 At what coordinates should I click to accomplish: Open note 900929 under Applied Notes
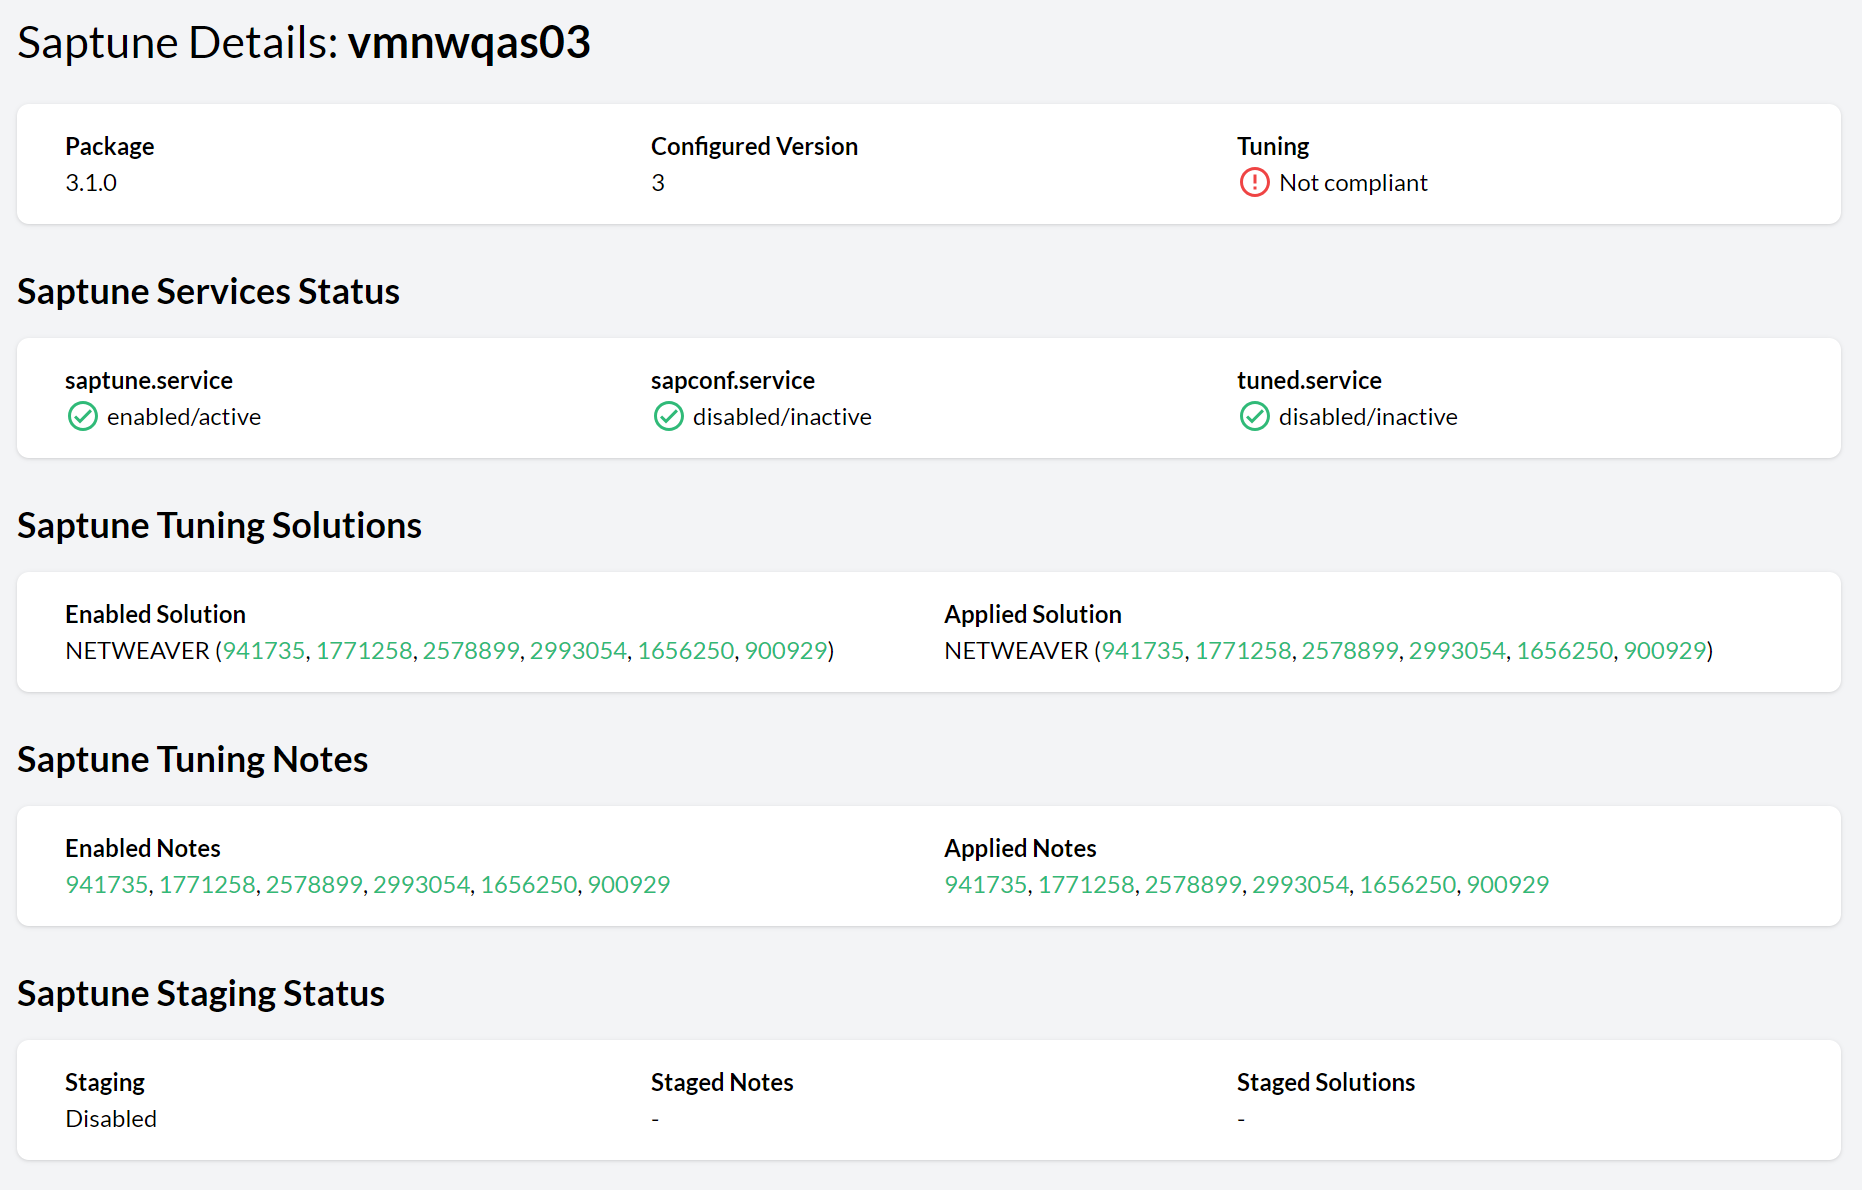click(x=1507, y=884)
